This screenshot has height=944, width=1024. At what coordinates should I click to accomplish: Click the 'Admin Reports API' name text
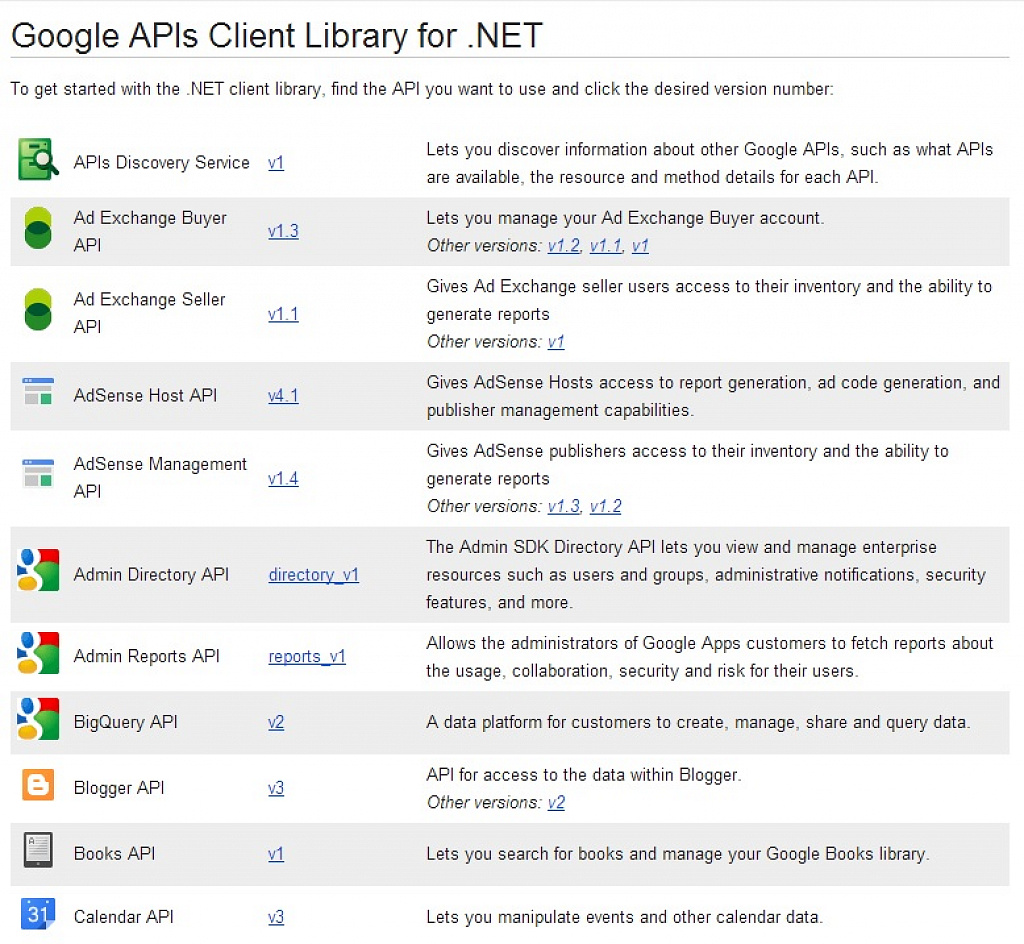pos(146,656)
